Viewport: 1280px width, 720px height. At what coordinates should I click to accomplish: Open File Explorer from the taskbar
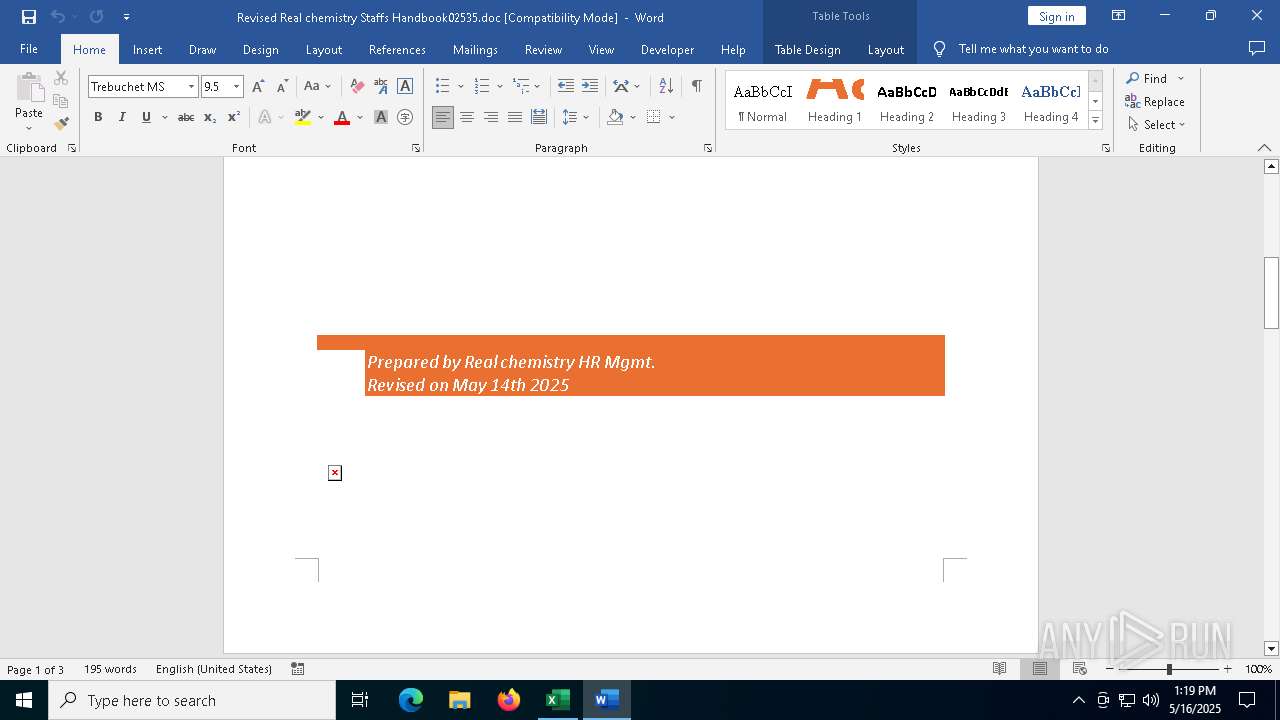460,700
